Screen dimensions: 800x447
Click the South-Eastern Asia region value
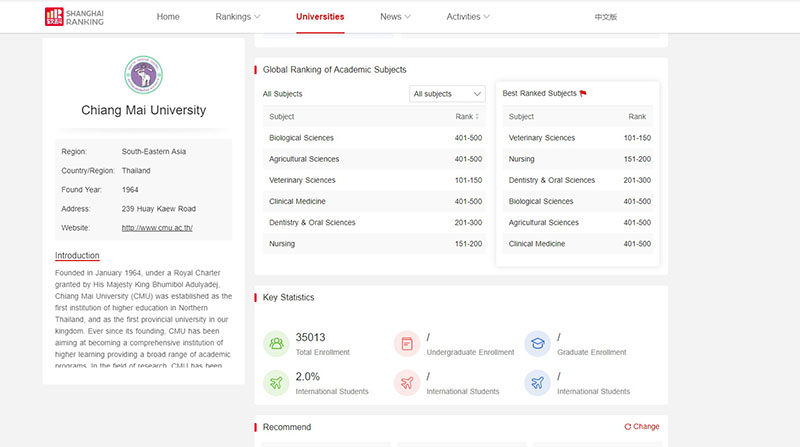point(154,152)
